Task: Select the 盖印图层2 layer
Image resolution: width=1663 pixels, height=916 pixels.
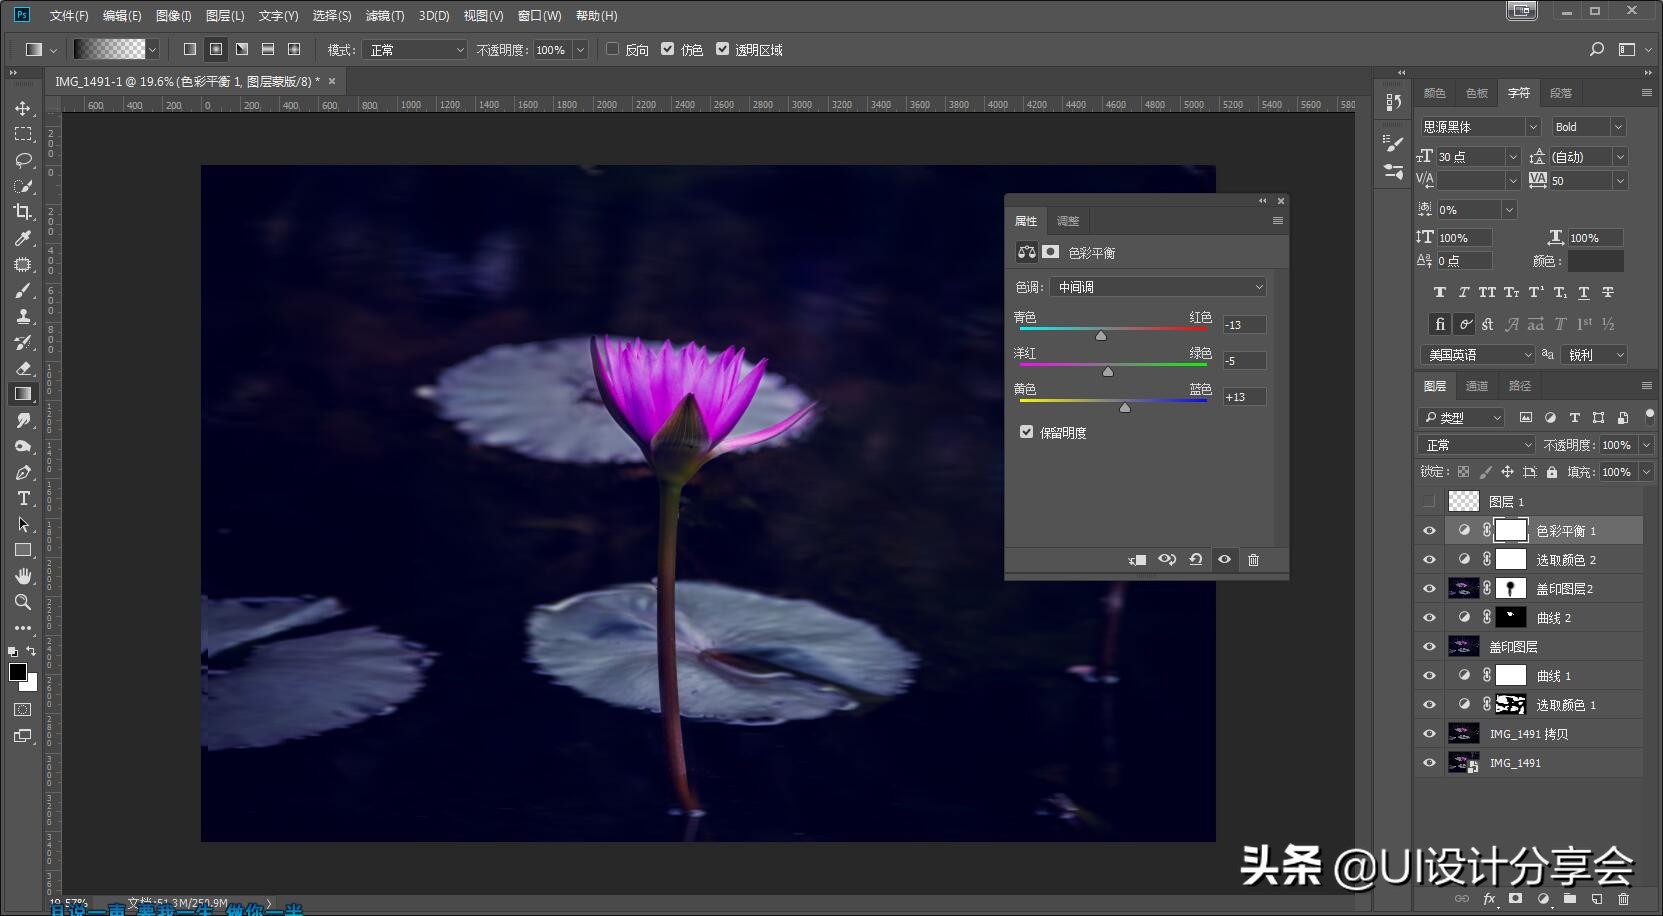Action: point(1564,589)
